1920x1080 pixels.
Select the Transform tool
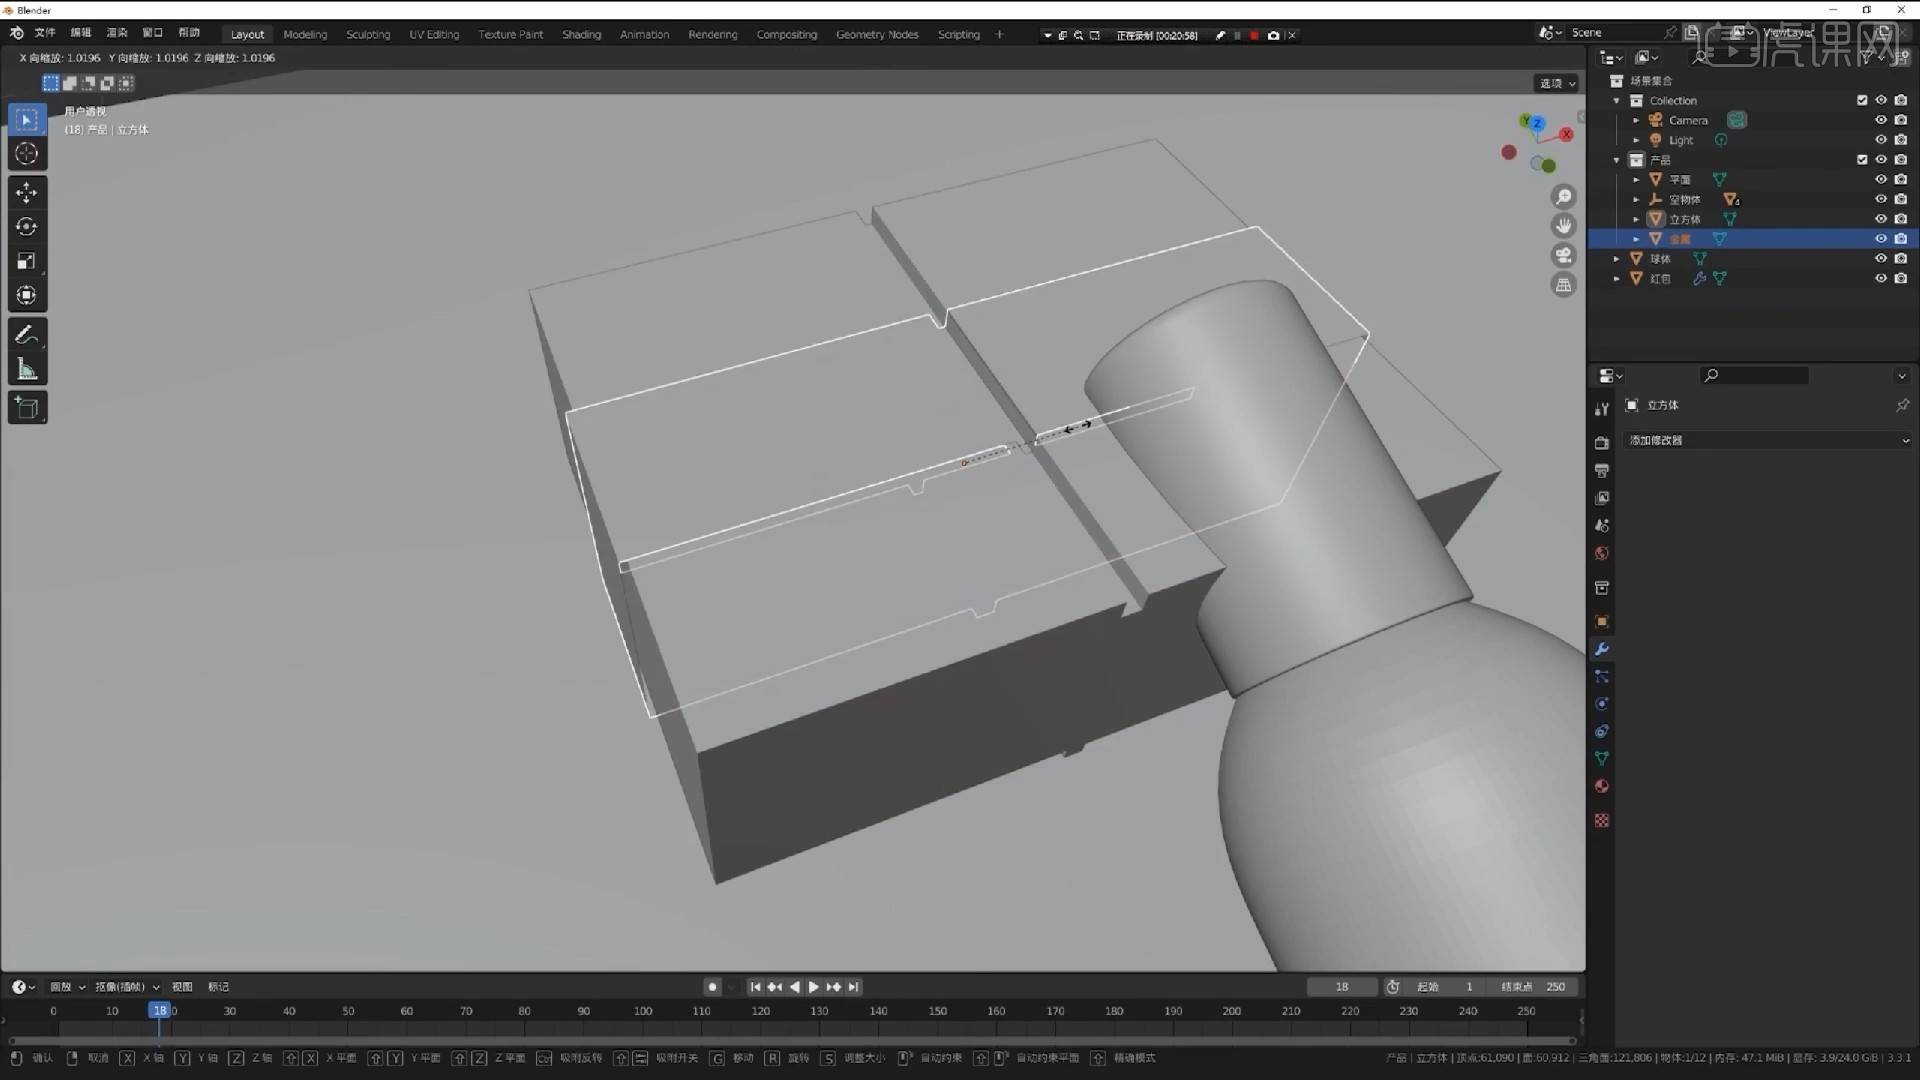click(27, 295)
